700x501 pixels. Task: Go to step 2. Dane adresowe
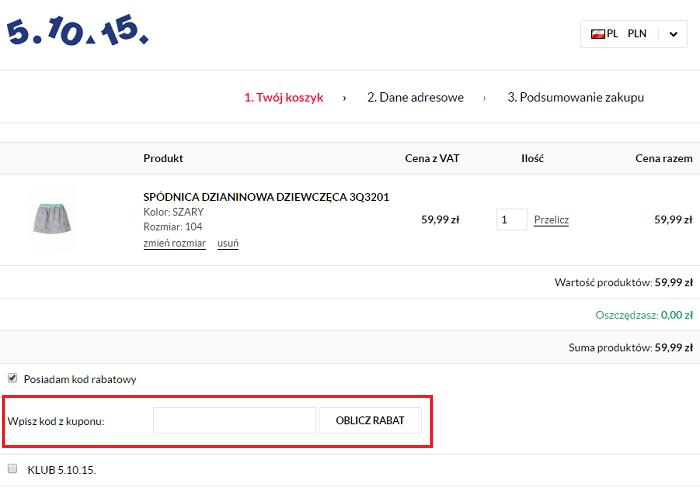click(x=415, y=97)
